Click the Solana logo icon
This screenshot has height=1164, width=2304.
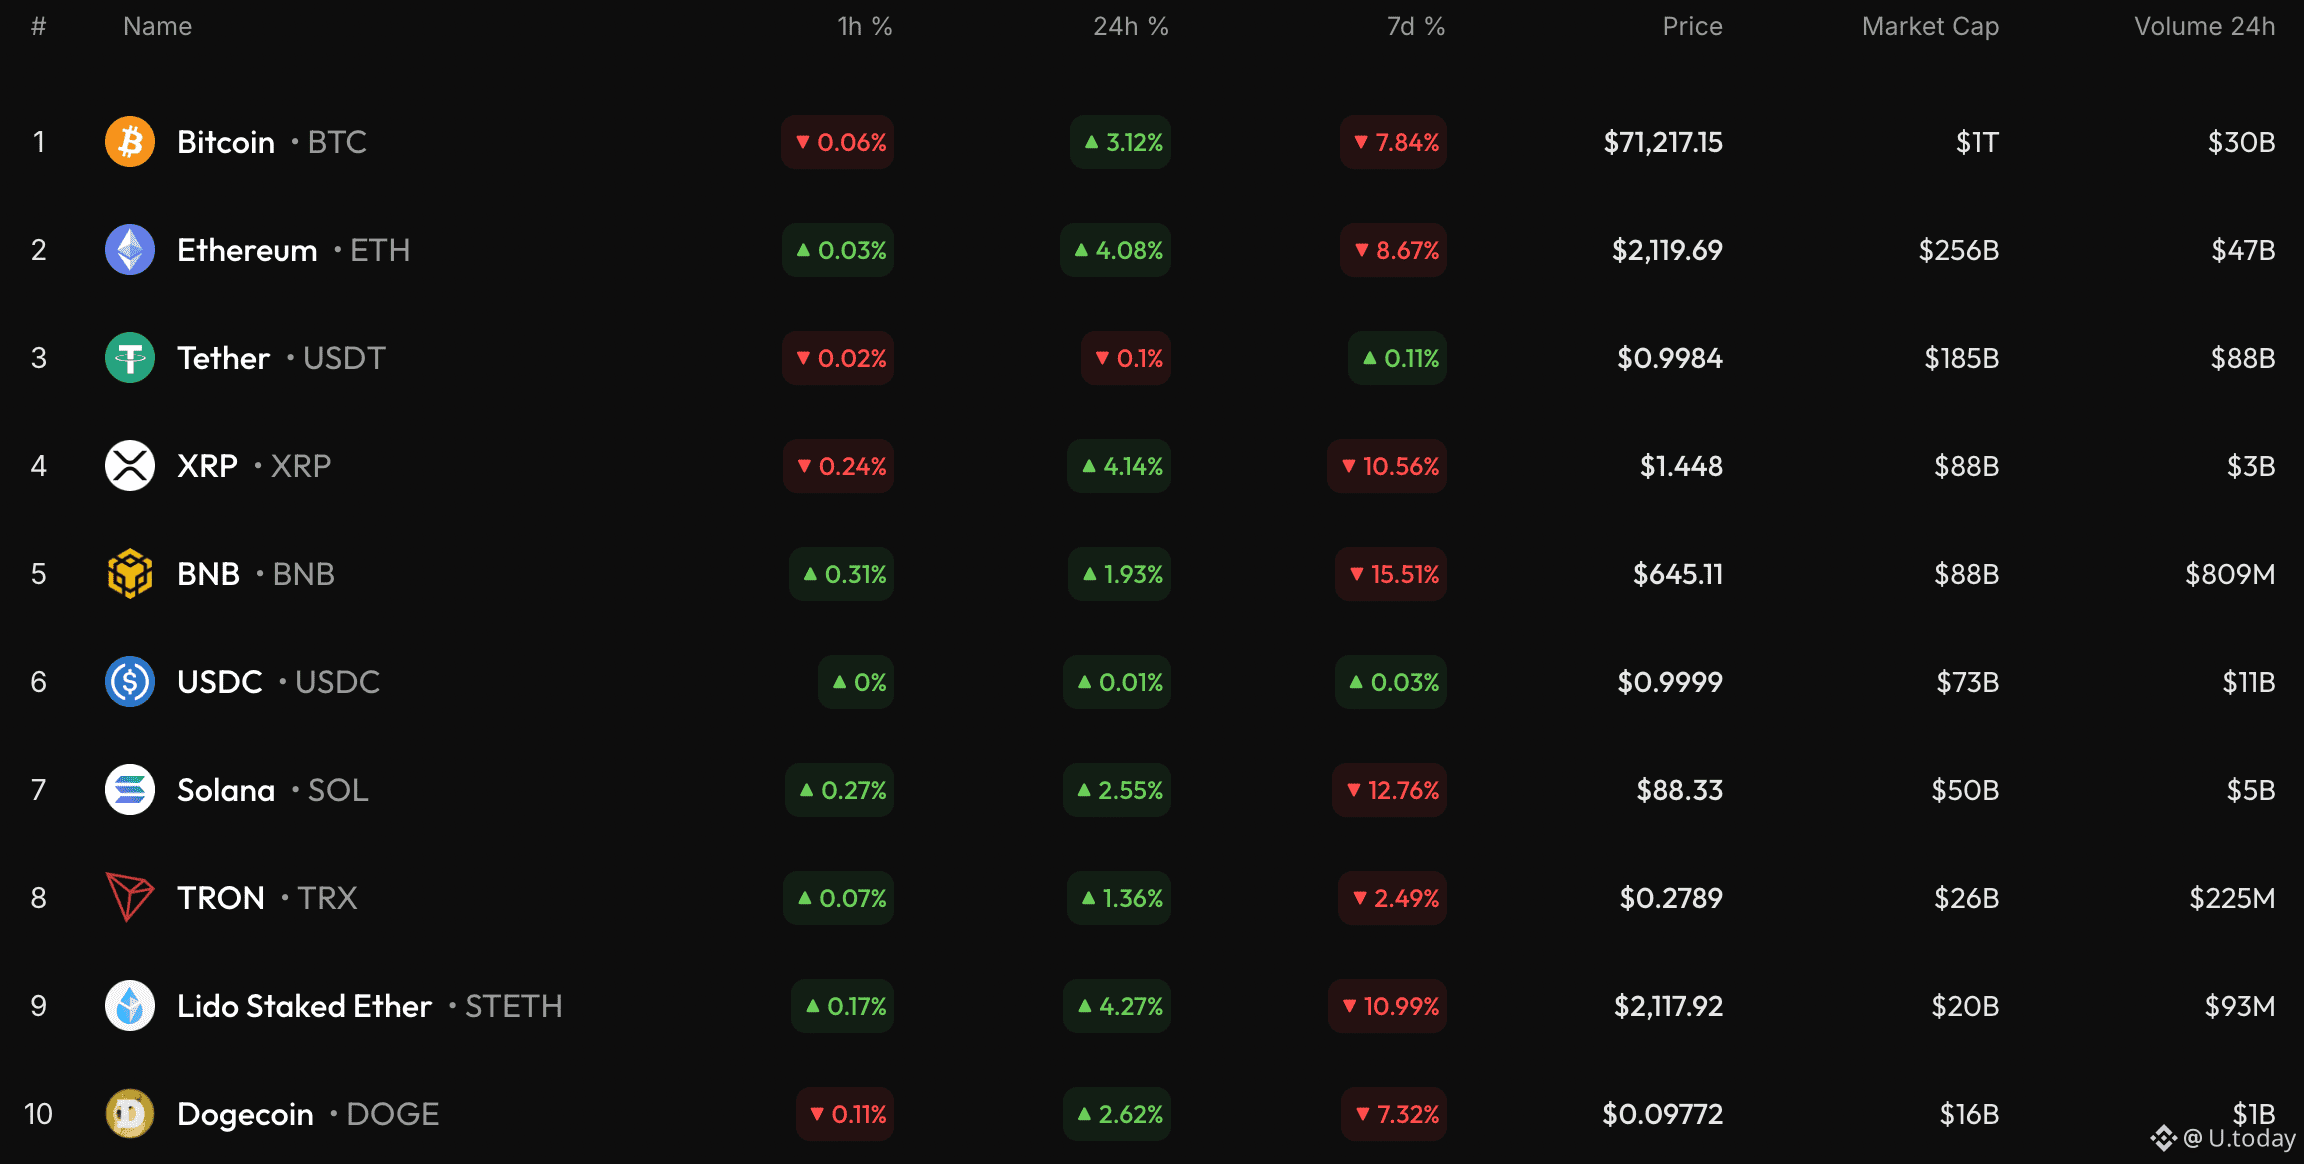[130, 790]
